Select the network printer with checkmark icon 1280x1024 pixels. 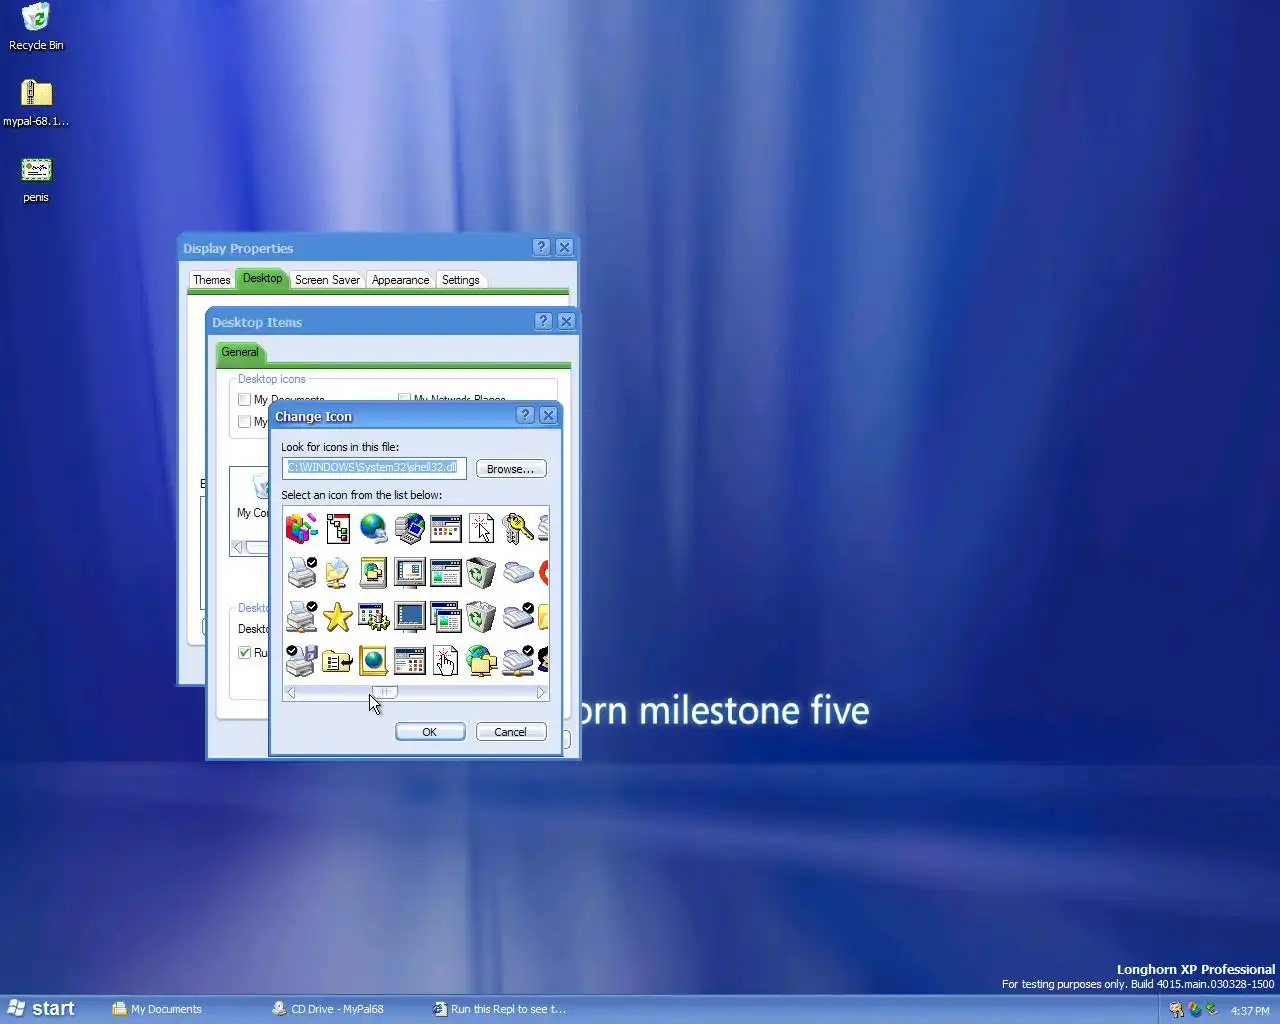pyautogui.click(x=301, y=617)
